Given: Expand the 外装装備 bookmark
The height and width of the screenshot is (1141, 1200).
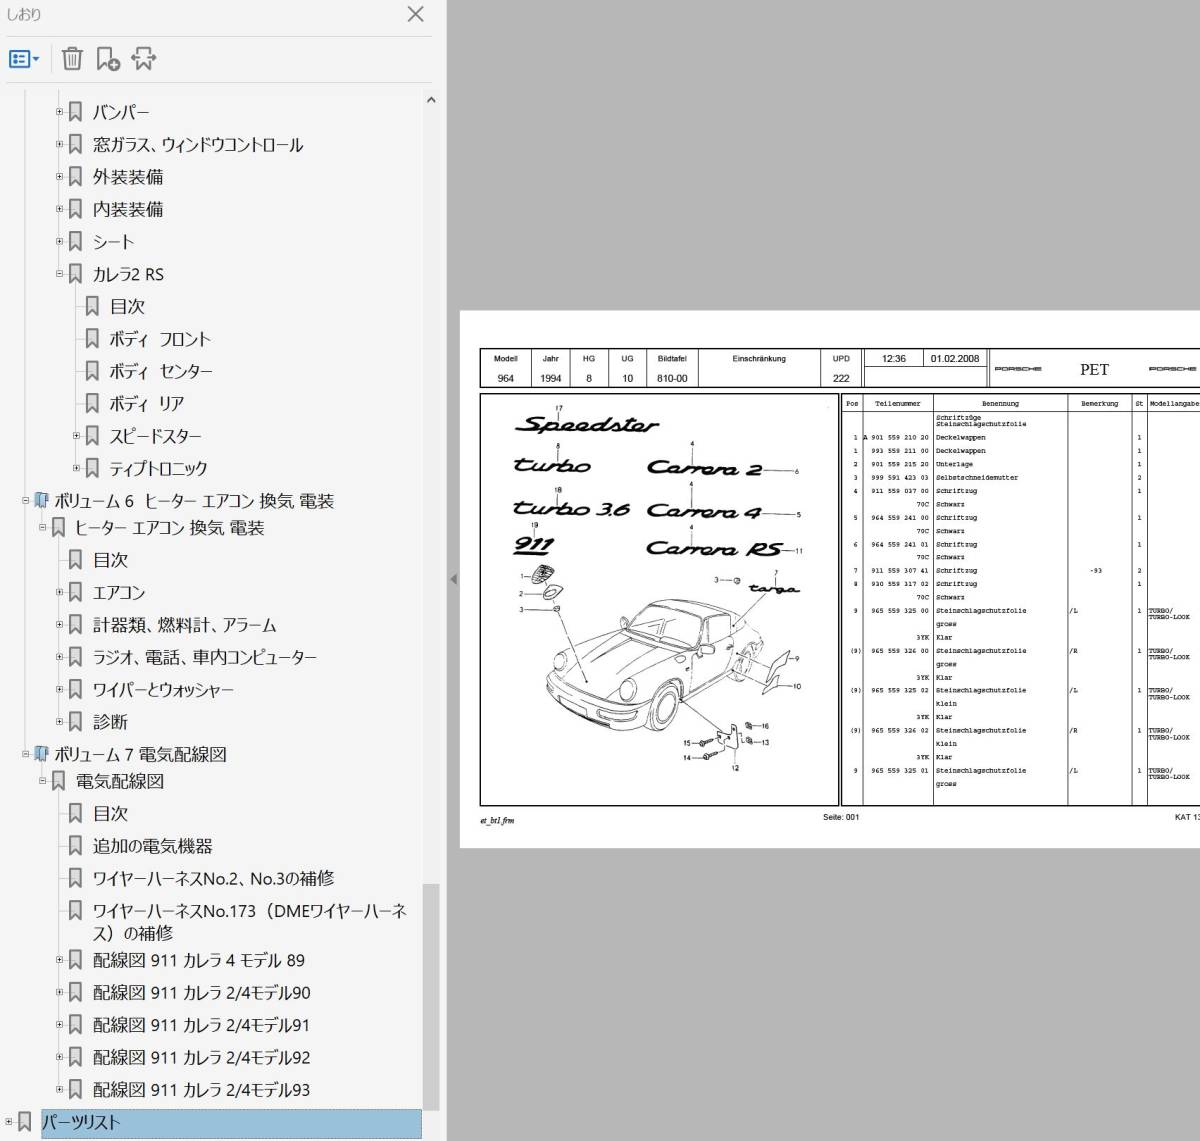Looking at the screenshot, I should [x=59, y=177].
